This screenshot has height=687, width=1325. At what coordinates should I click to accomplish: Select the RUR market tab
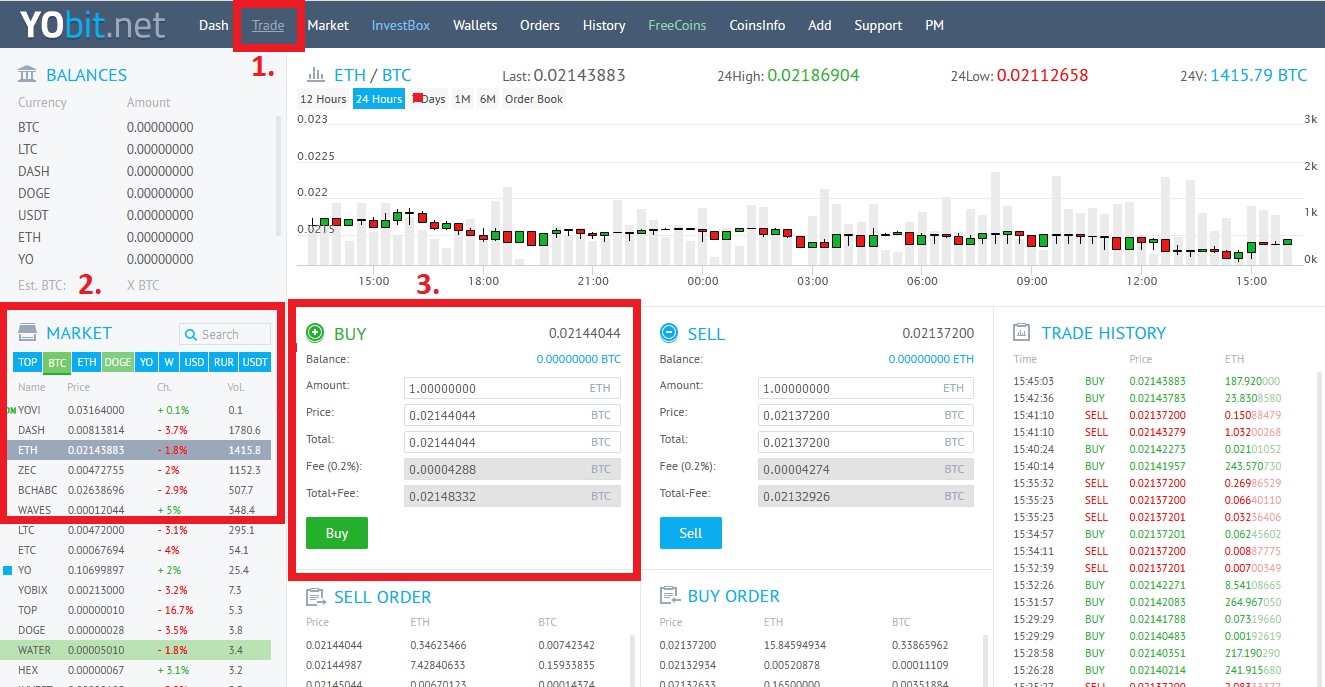(224, 362)
